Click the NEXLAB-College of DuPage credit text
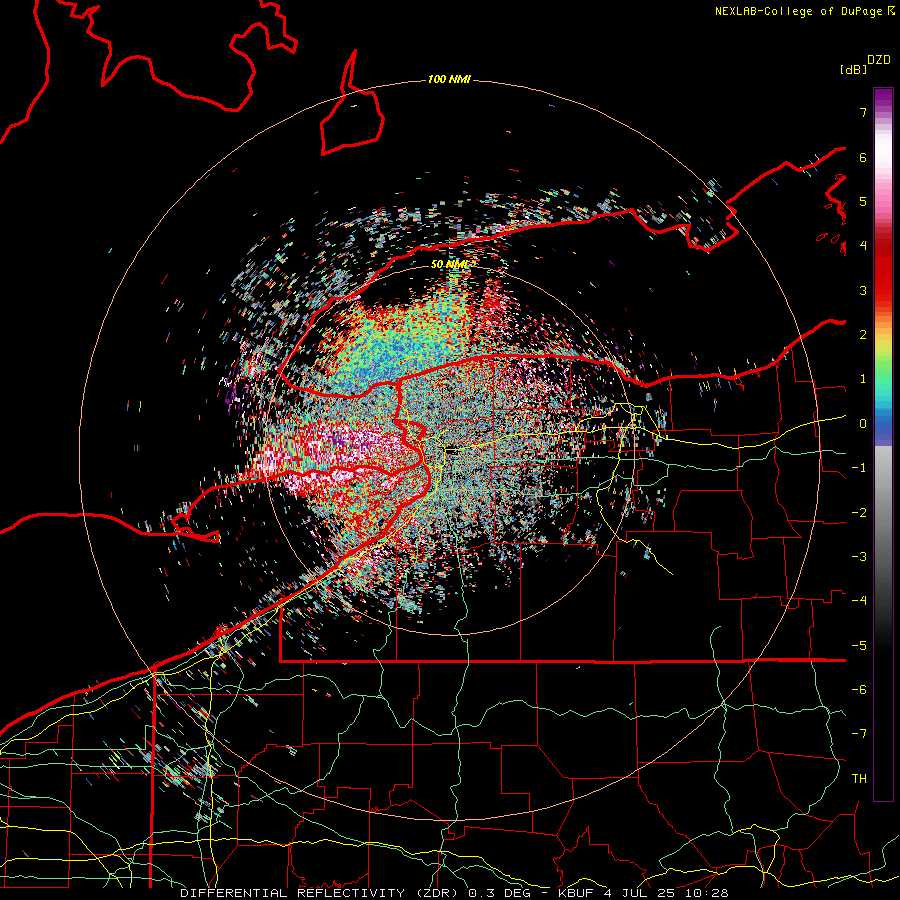 800,11
